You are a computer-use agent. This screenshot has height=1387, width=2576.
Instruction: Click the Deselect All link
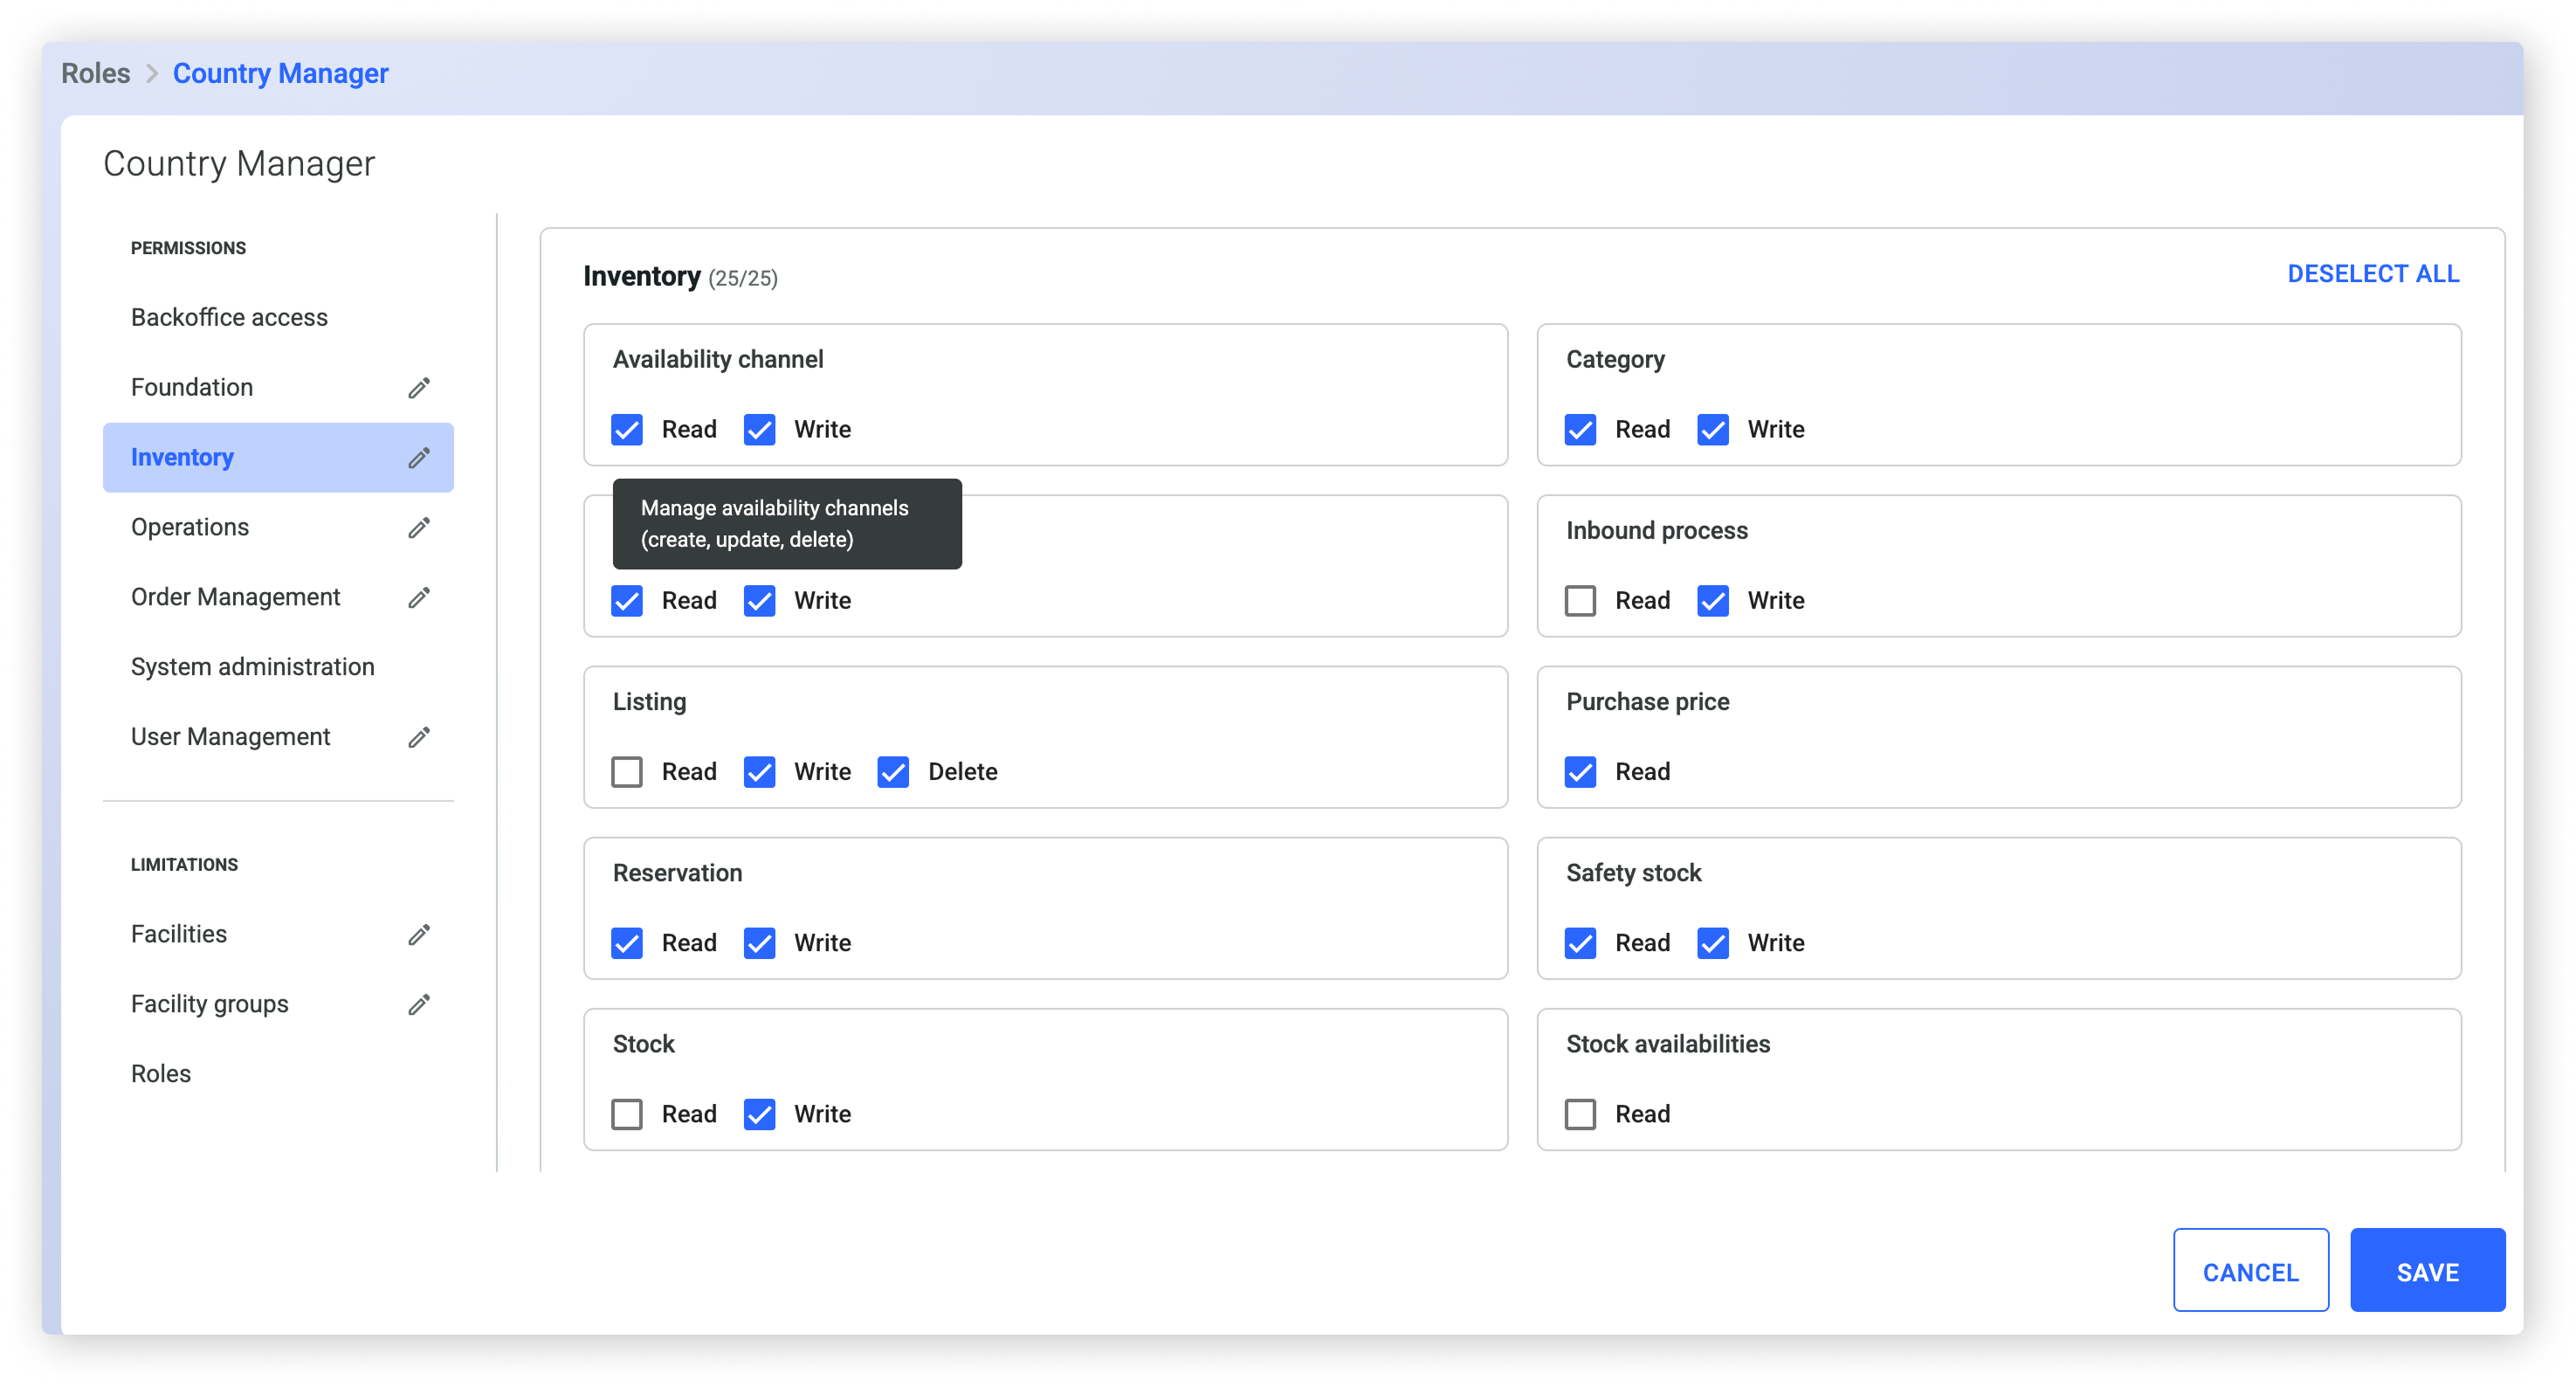[2372, 274]
